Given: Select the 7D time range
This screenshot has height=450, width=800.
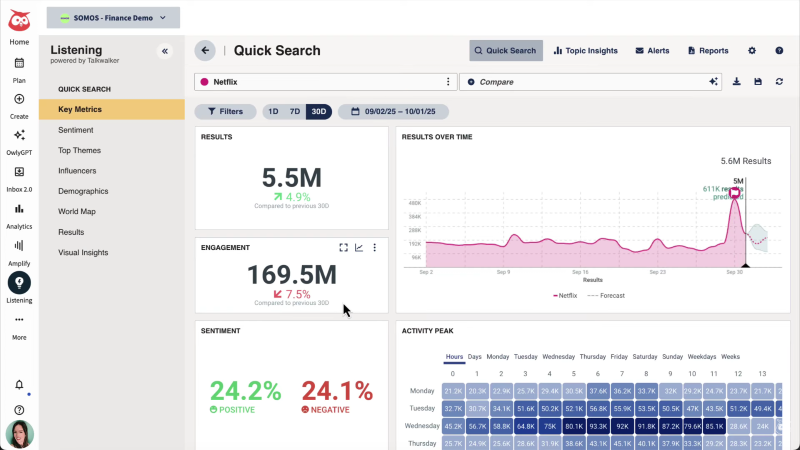Looking at the screenshot, I should click(294, 112).
